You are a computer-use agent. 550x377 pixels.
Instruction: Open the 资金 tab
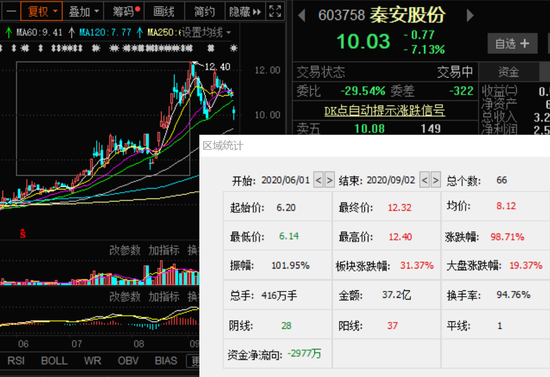point(508,72)
